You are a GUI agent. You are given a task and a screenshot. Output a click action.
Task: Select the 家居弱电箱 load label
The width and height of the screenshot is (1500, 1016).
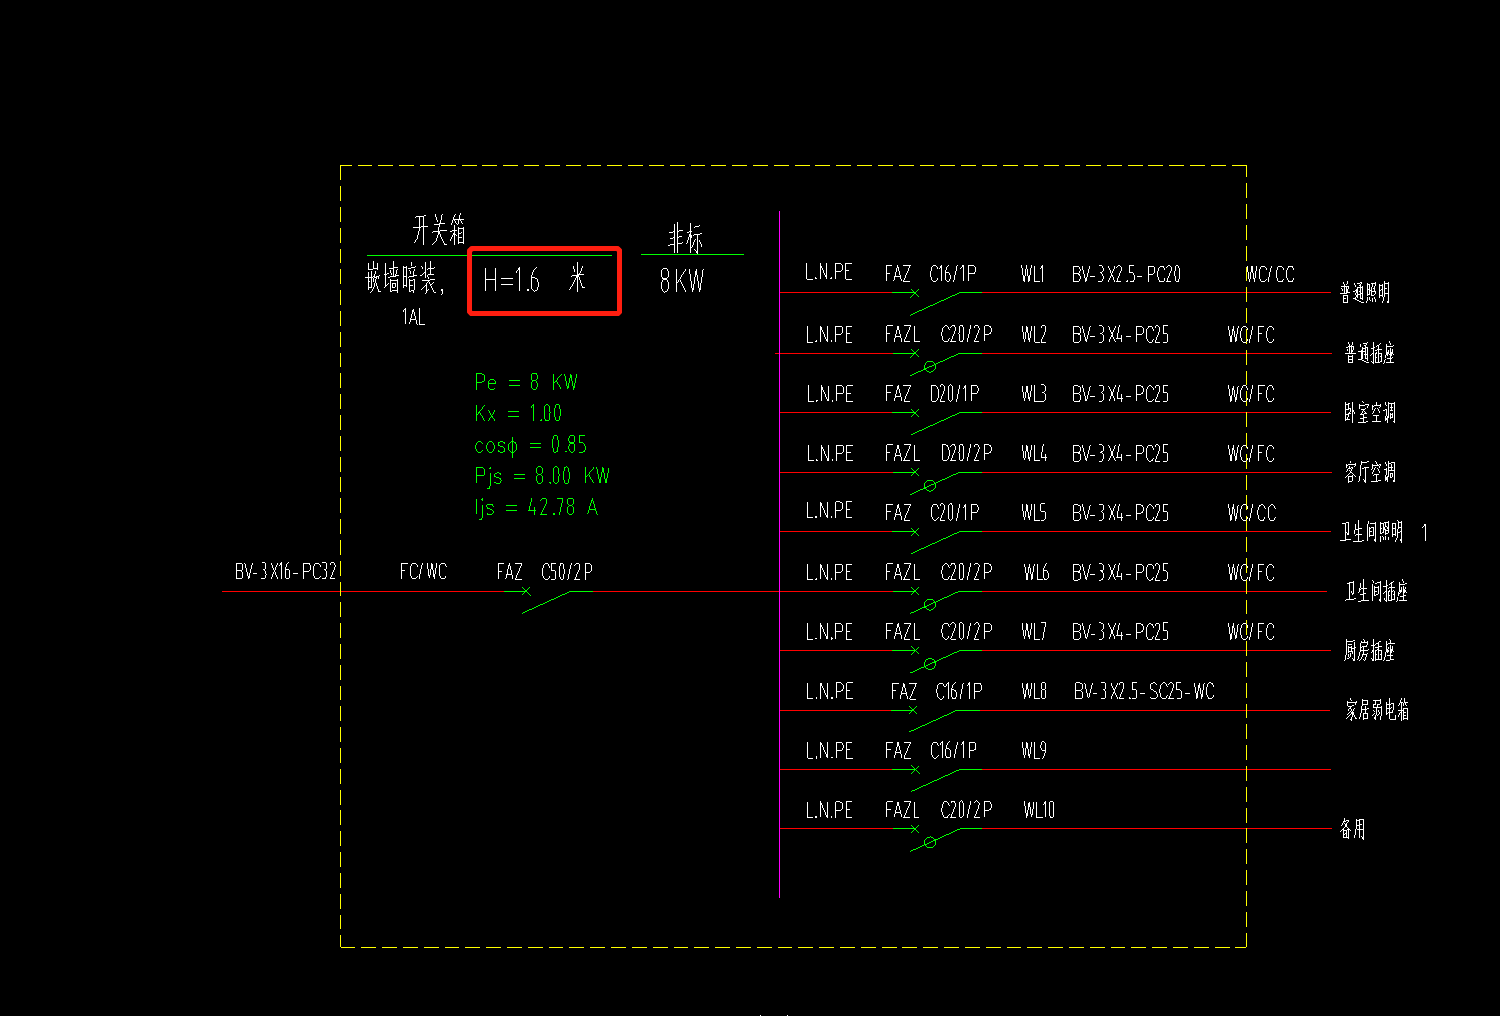pyautogui.click(x=1377, y=710)
